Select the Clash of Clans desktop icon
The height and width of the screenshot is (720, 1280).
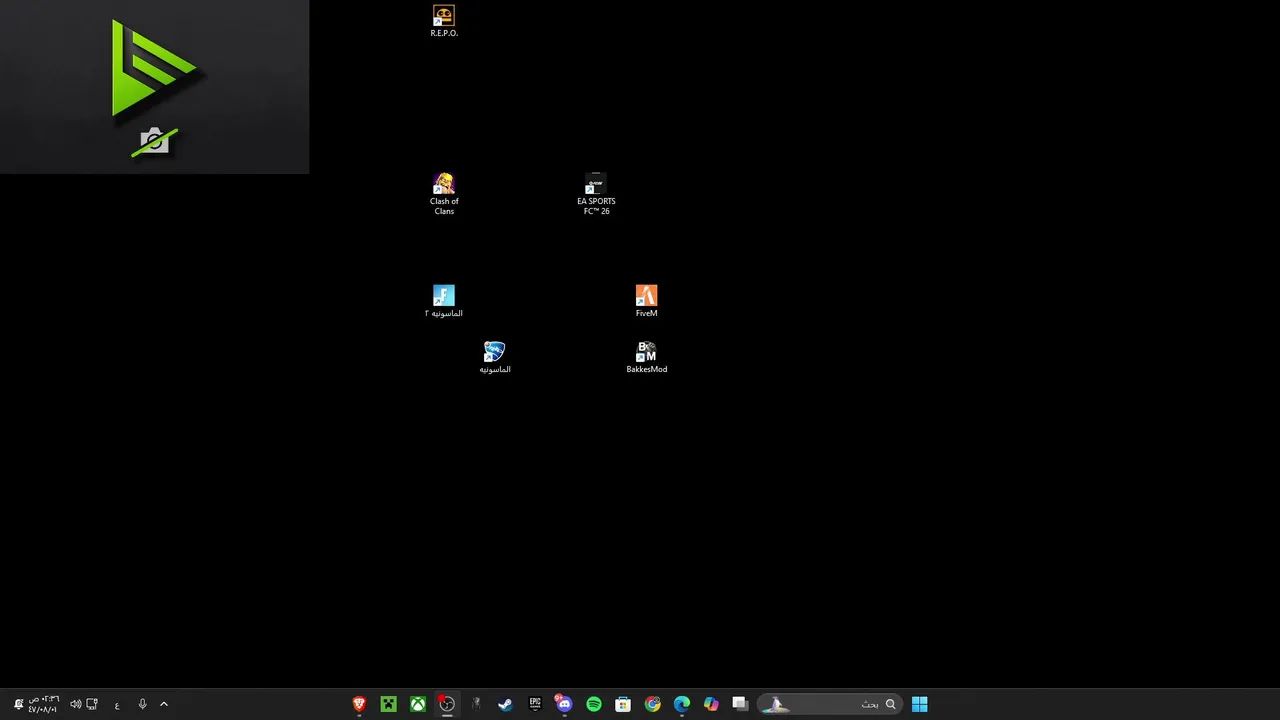click(444, 194)
